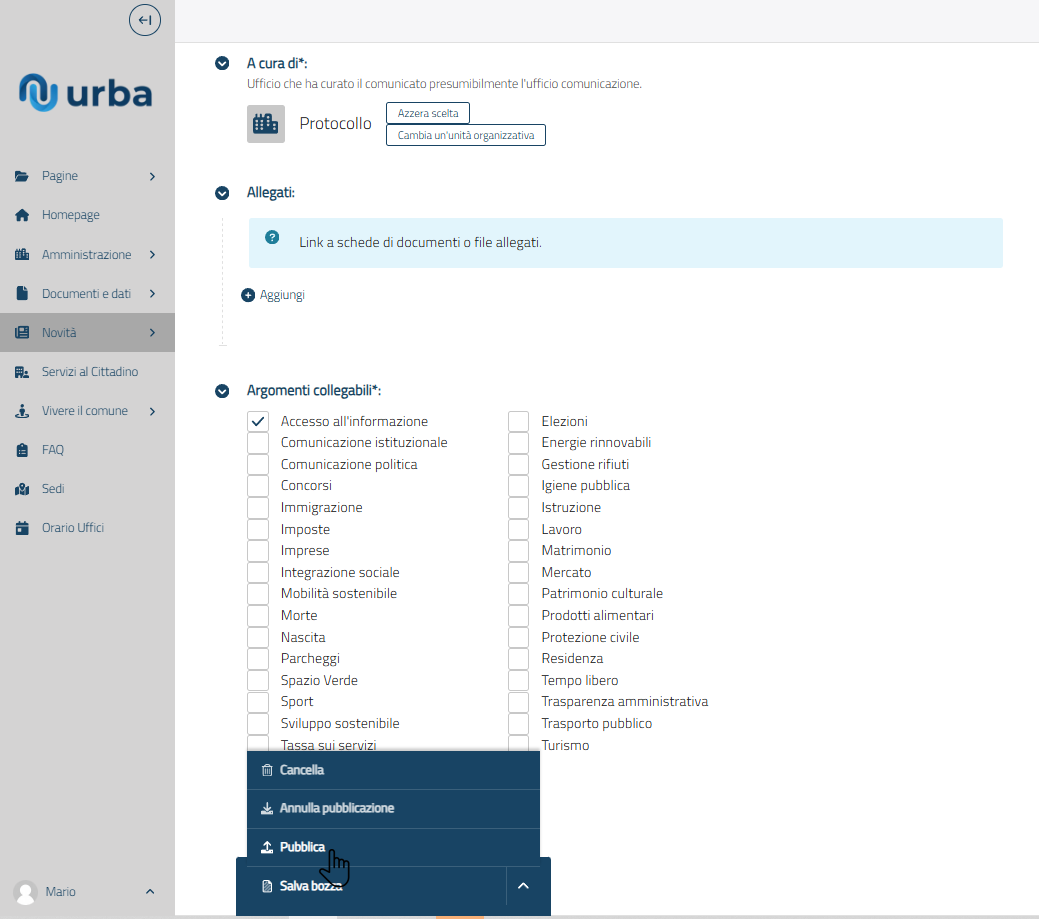
Task: Collapse the Argomenti collegabili section
Action: (222, 391)
